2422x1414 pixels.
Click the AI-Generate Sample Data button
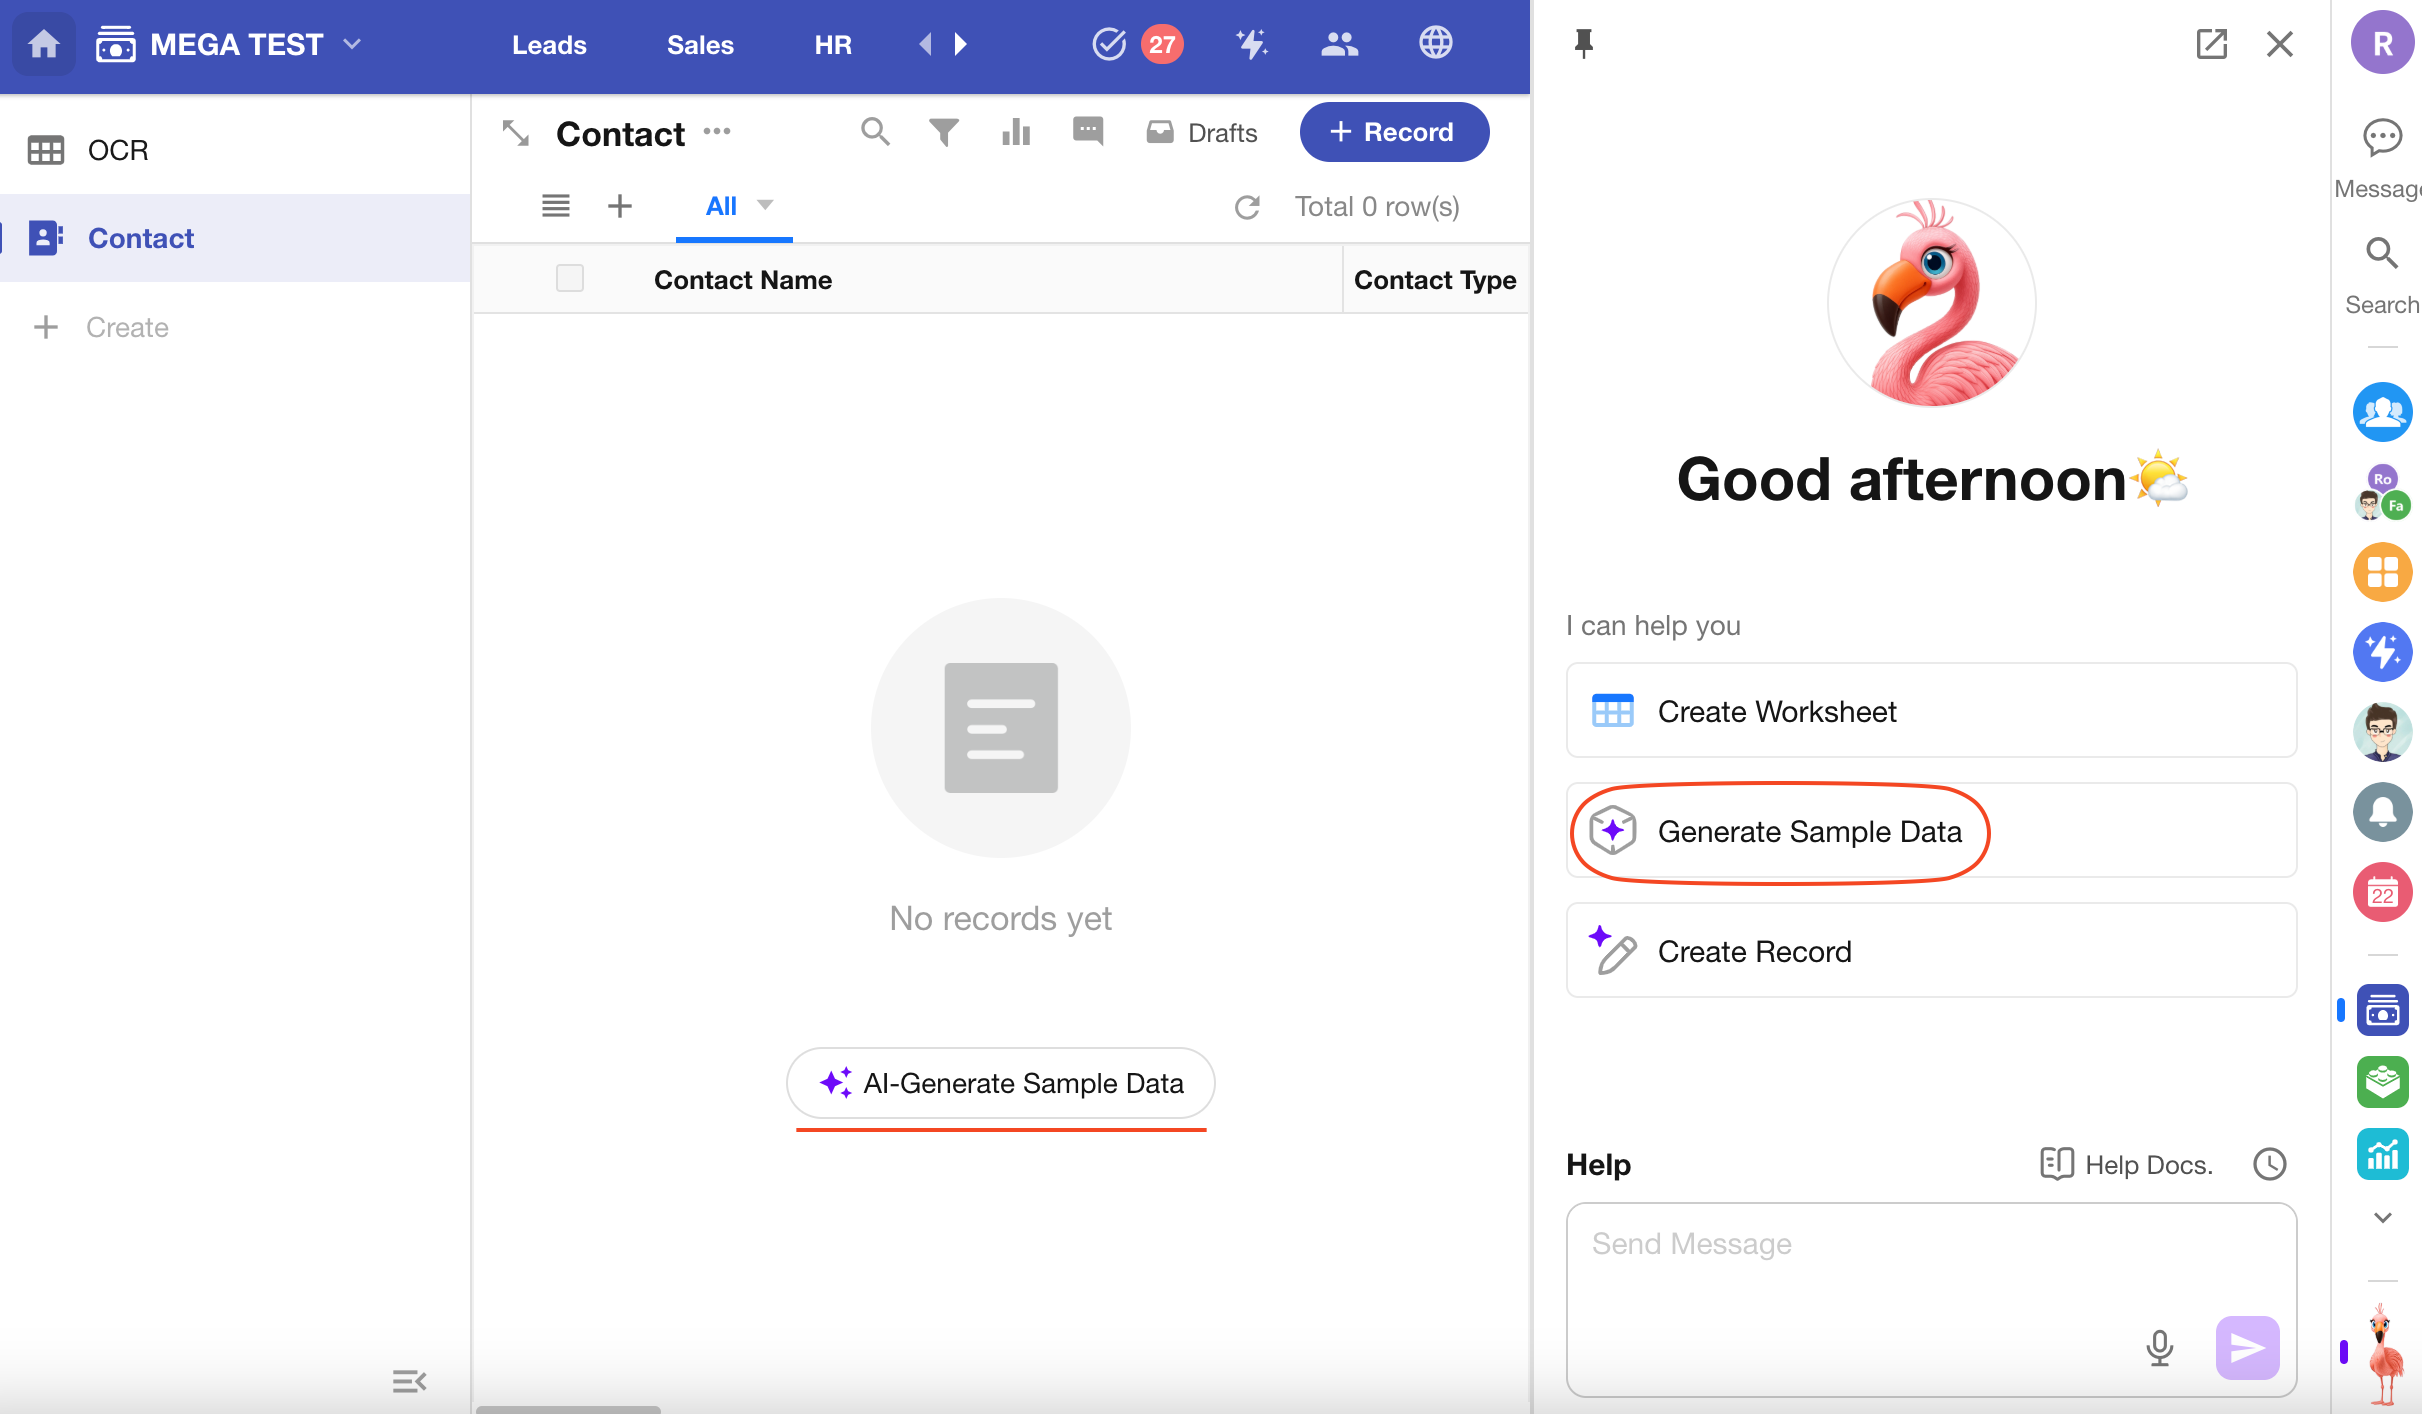pos(1001,1083)
